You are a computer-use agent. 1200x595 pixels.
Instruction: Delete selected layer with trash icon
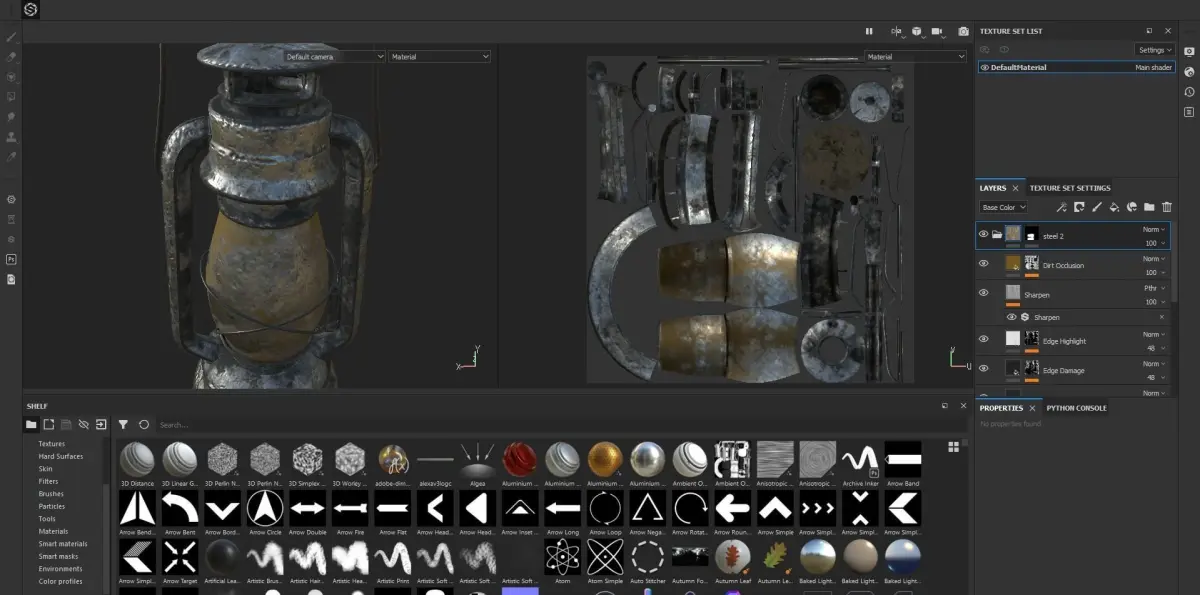[1166, 207]
